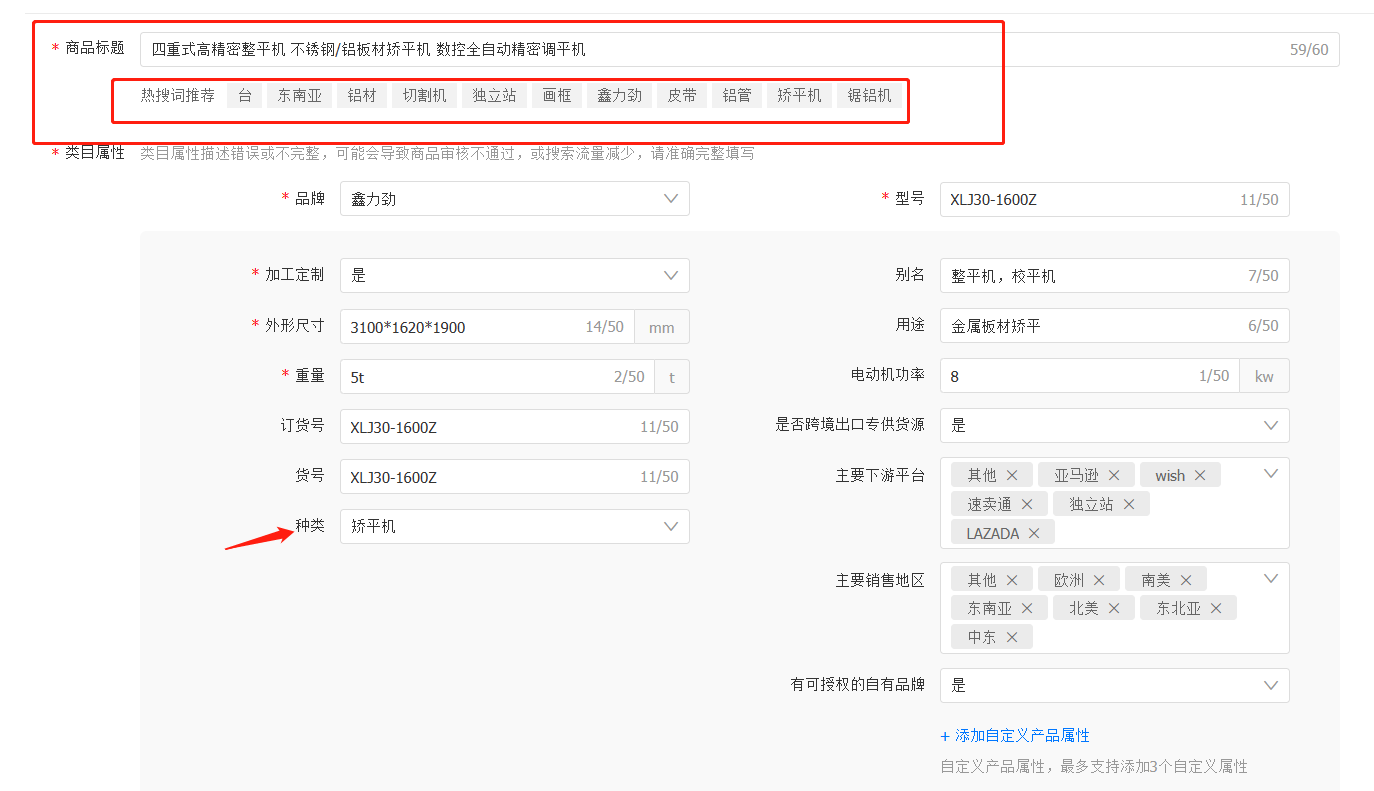Remove the 亚马逊 platform tag

point(1114,475)
